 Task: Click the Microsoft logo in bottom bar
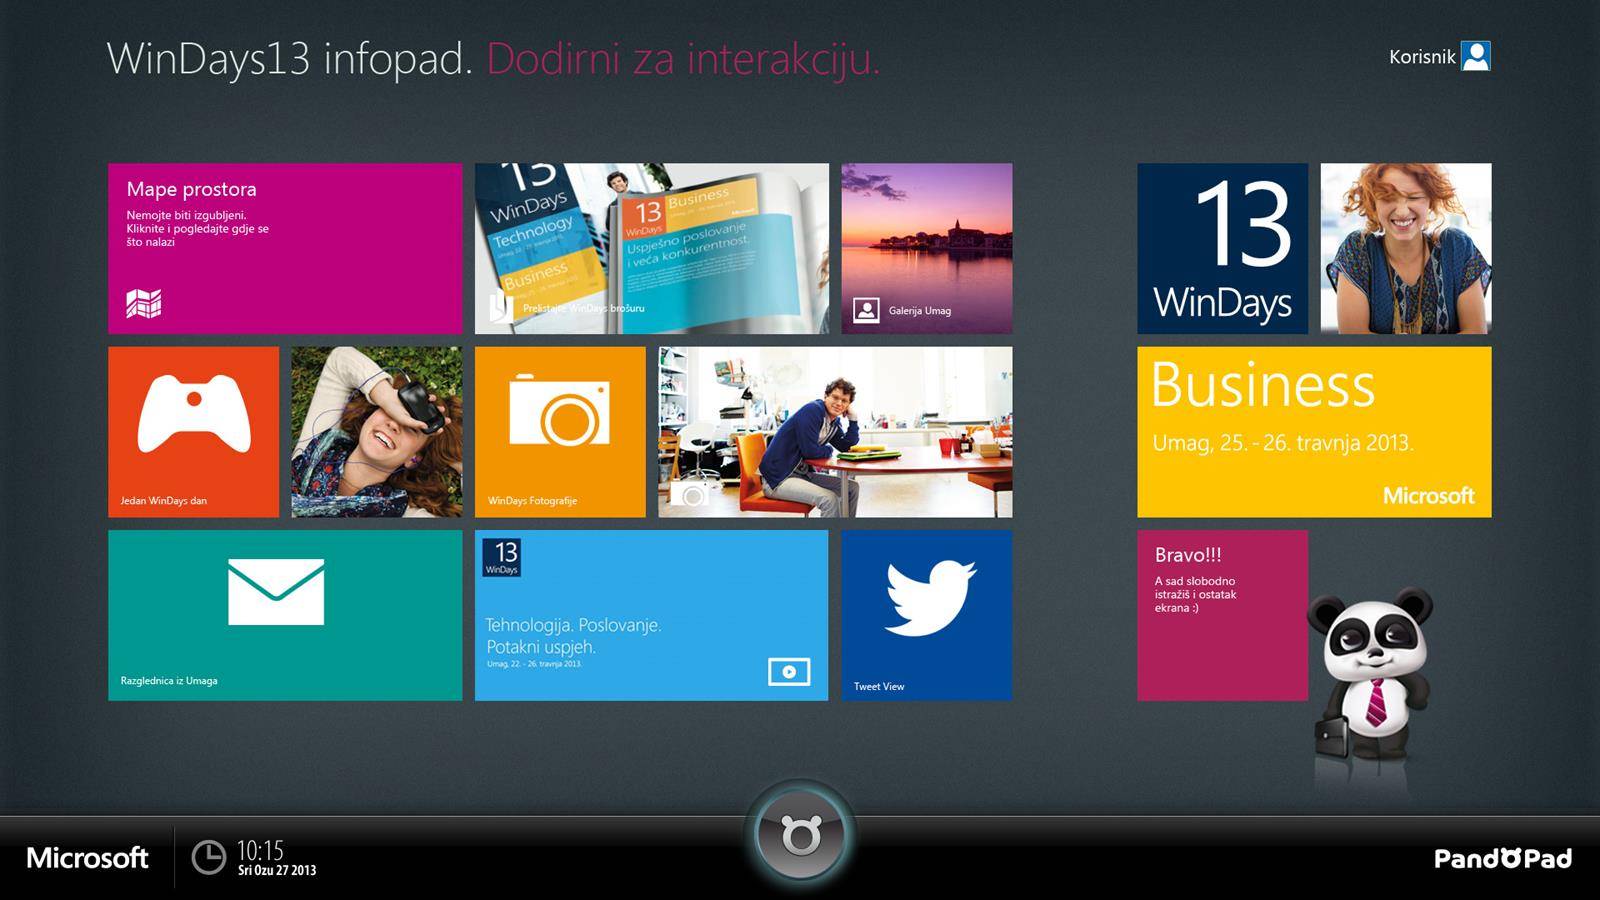pos(87,858)
